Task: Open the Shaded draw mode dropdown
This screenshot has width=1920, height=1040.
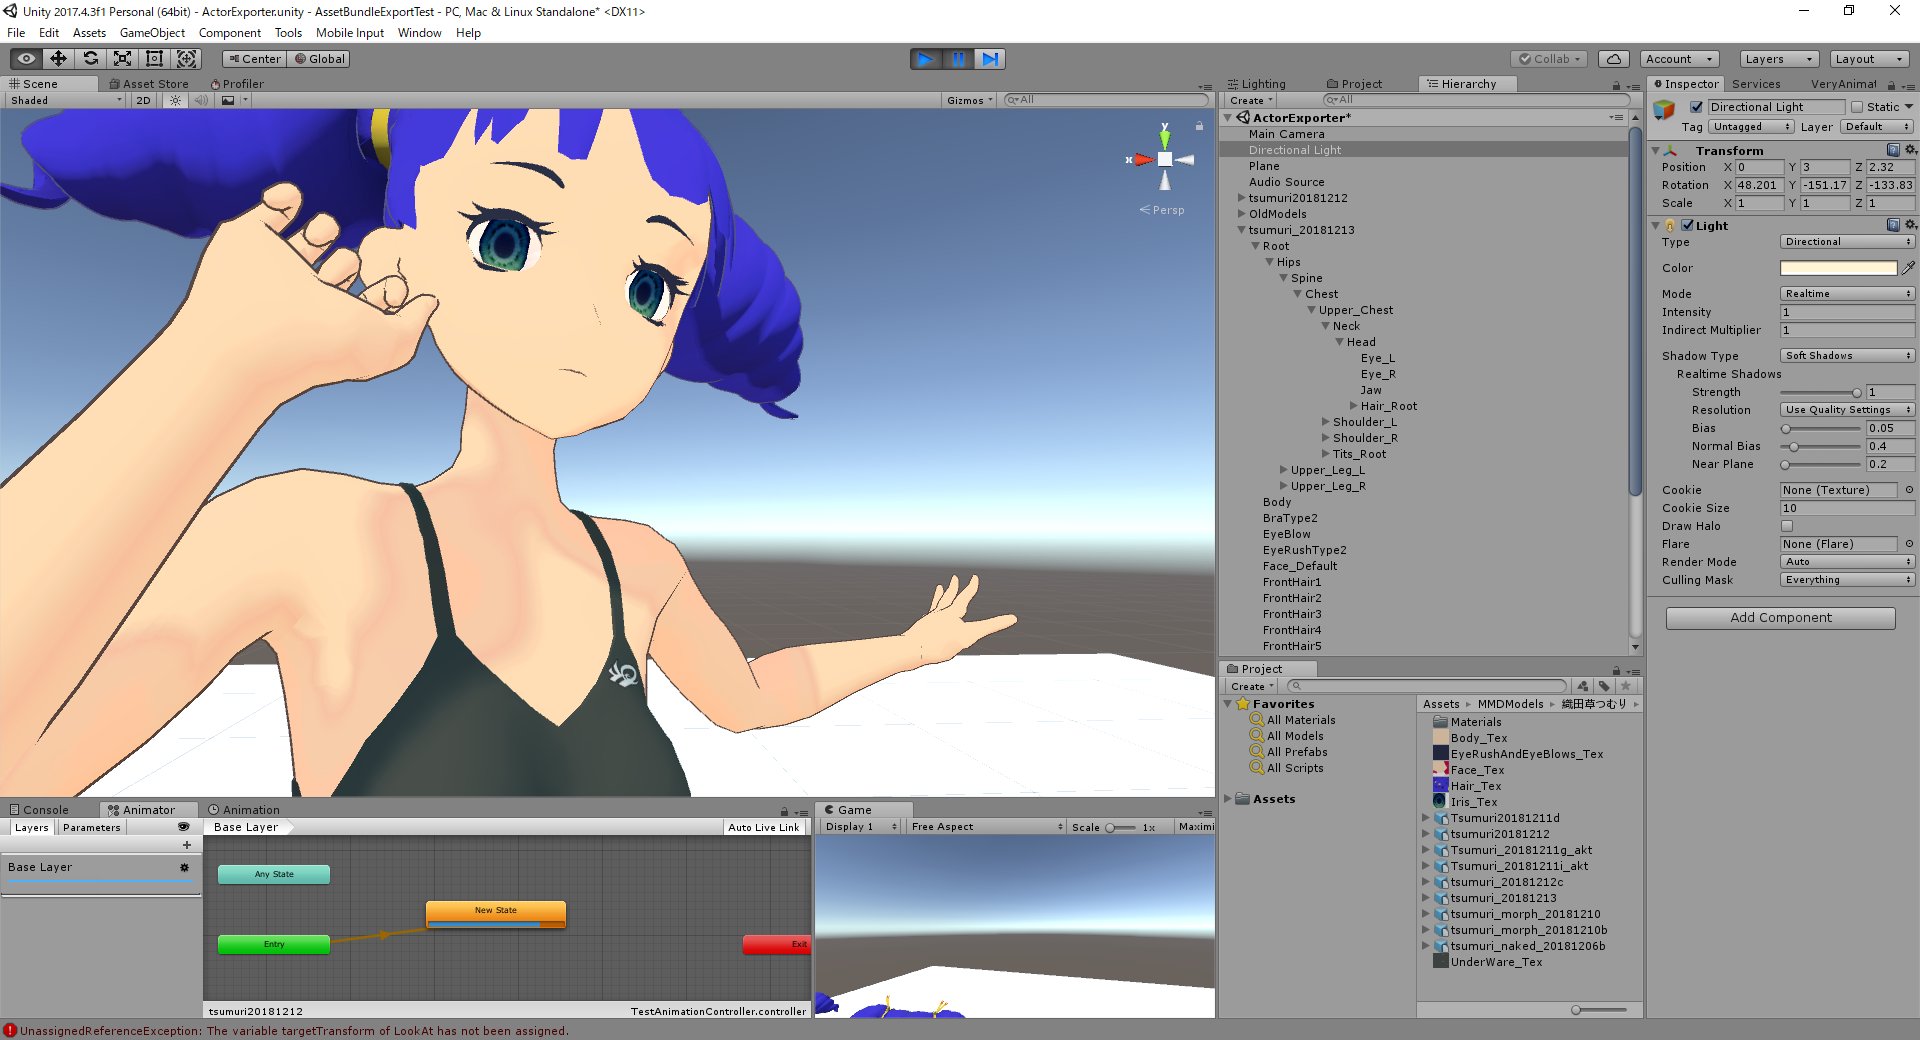Action: [65, 100]
